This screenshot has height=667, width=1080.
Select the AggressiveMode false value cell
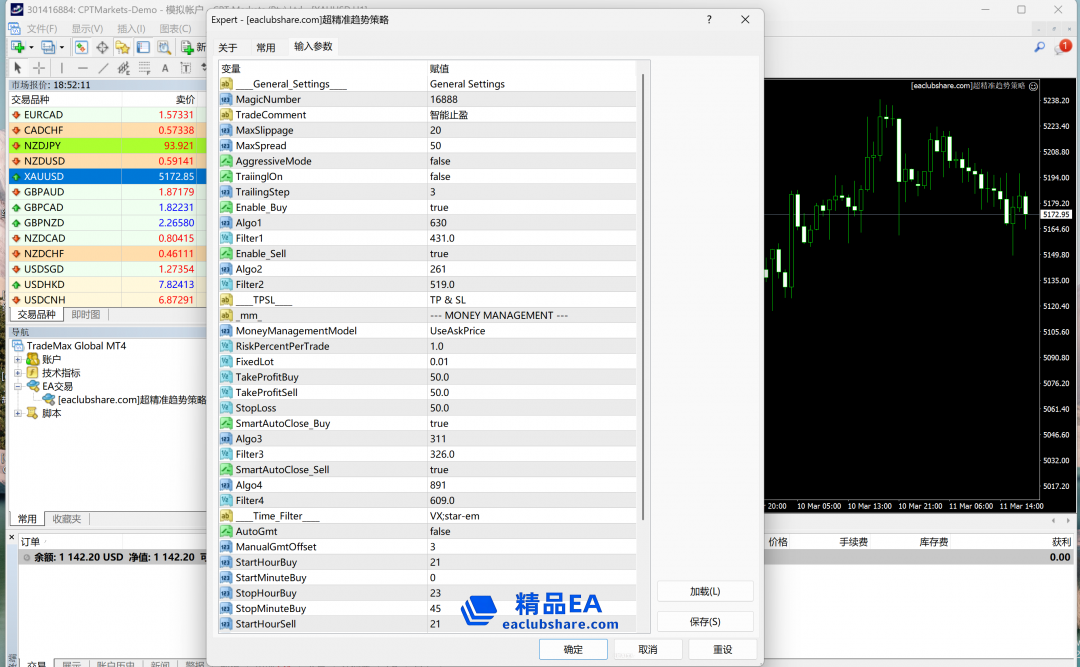coord(530,161)
